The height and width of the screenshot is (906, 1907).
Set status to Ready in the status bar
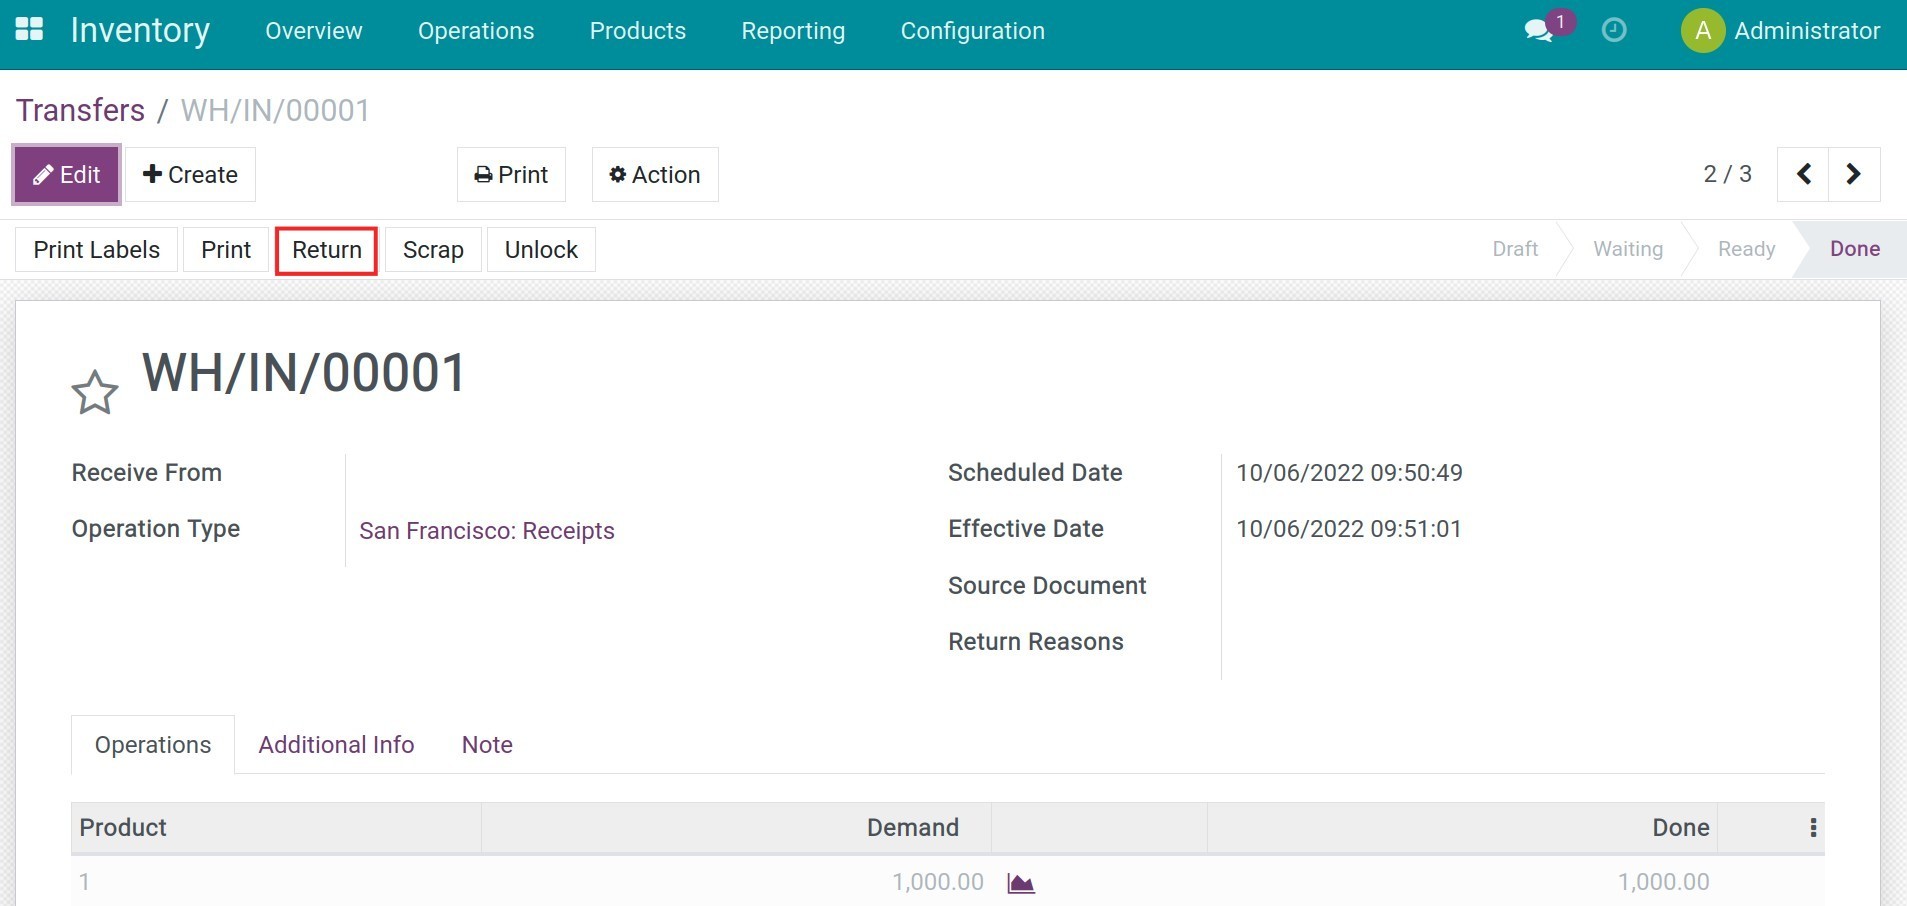(1745, 249)
